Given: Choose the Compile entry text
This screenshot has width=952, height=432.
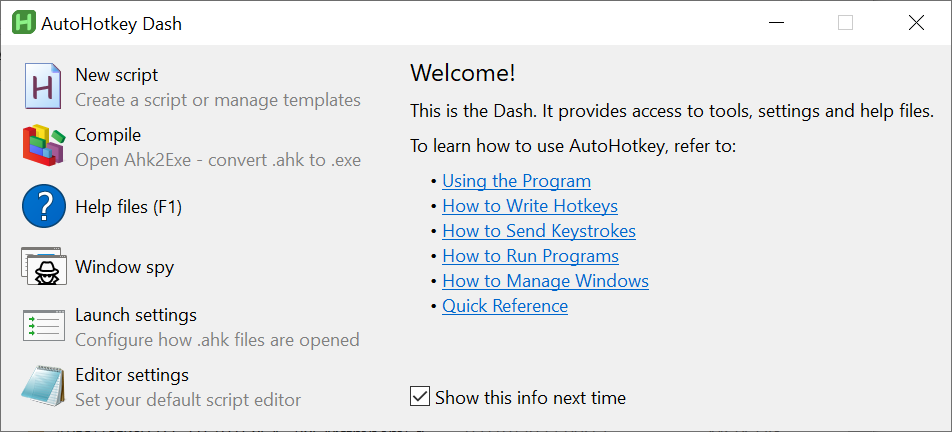Looking at the screenshot, I should tap(108, 135).
